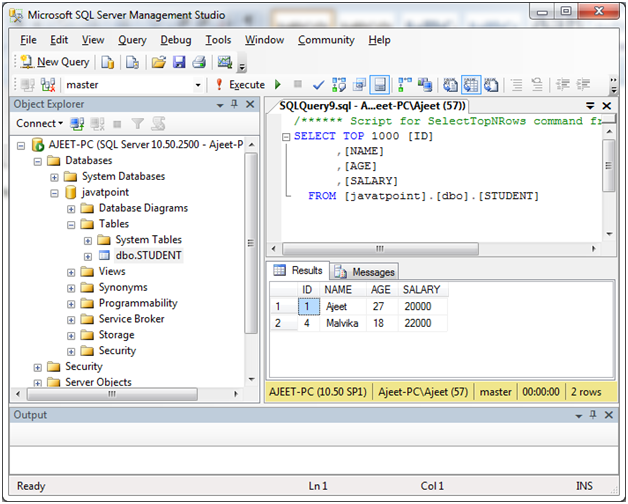Viewport: 628px width, 504px height.
Task: Click Display Estimated Execution Plan icon
Action: [x=339, y=85]
